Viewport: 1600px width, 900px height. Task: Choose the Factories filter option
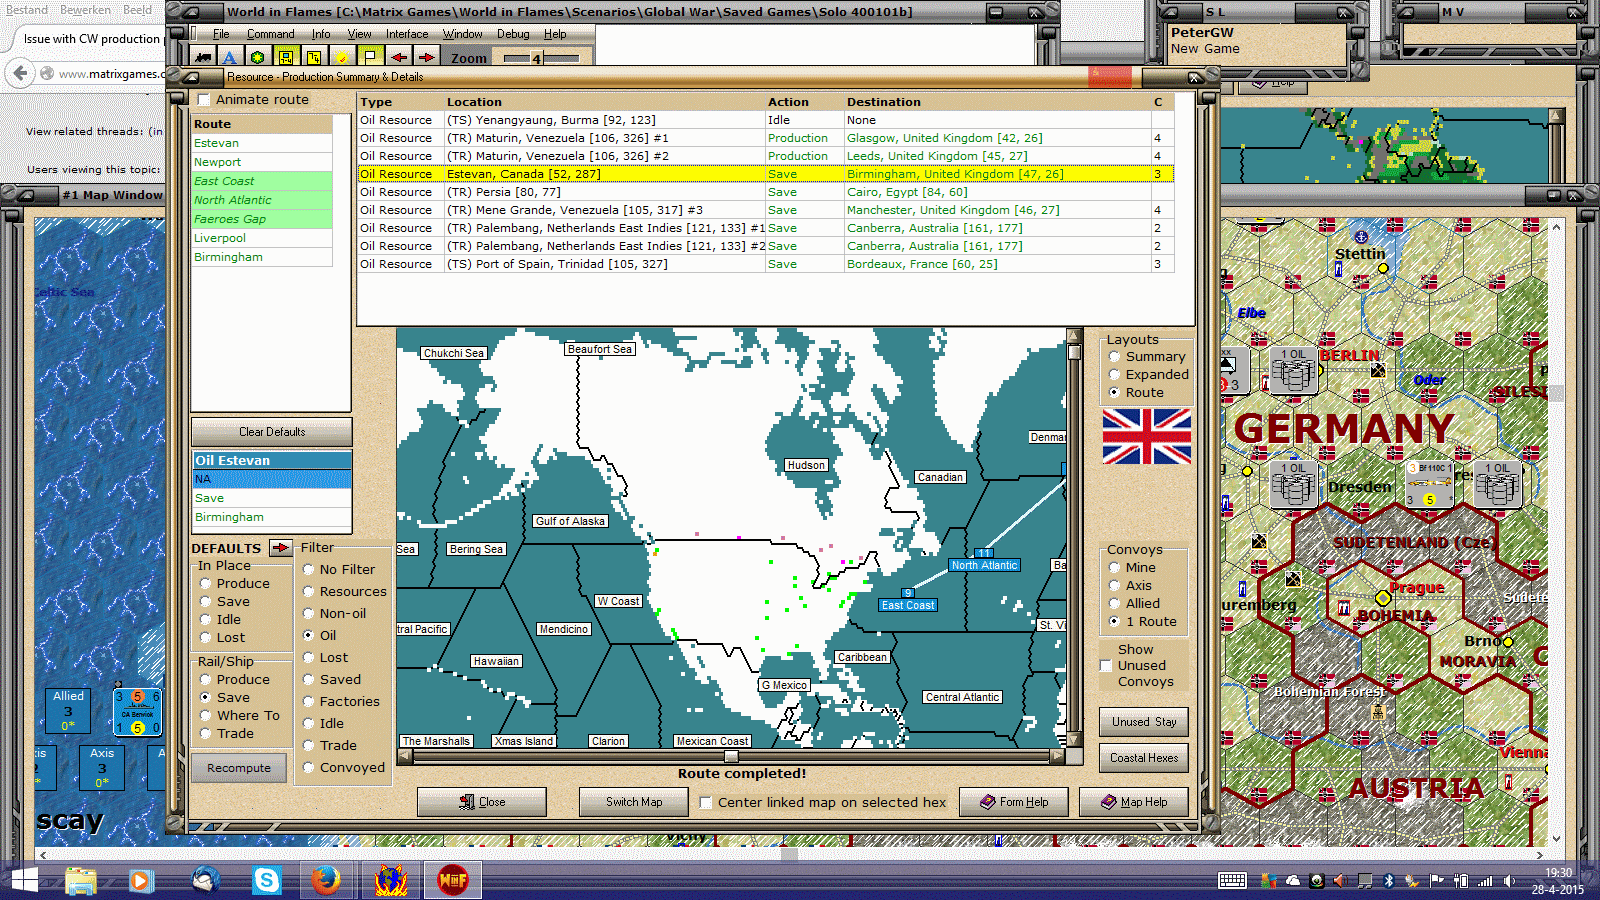click(309, 702)
